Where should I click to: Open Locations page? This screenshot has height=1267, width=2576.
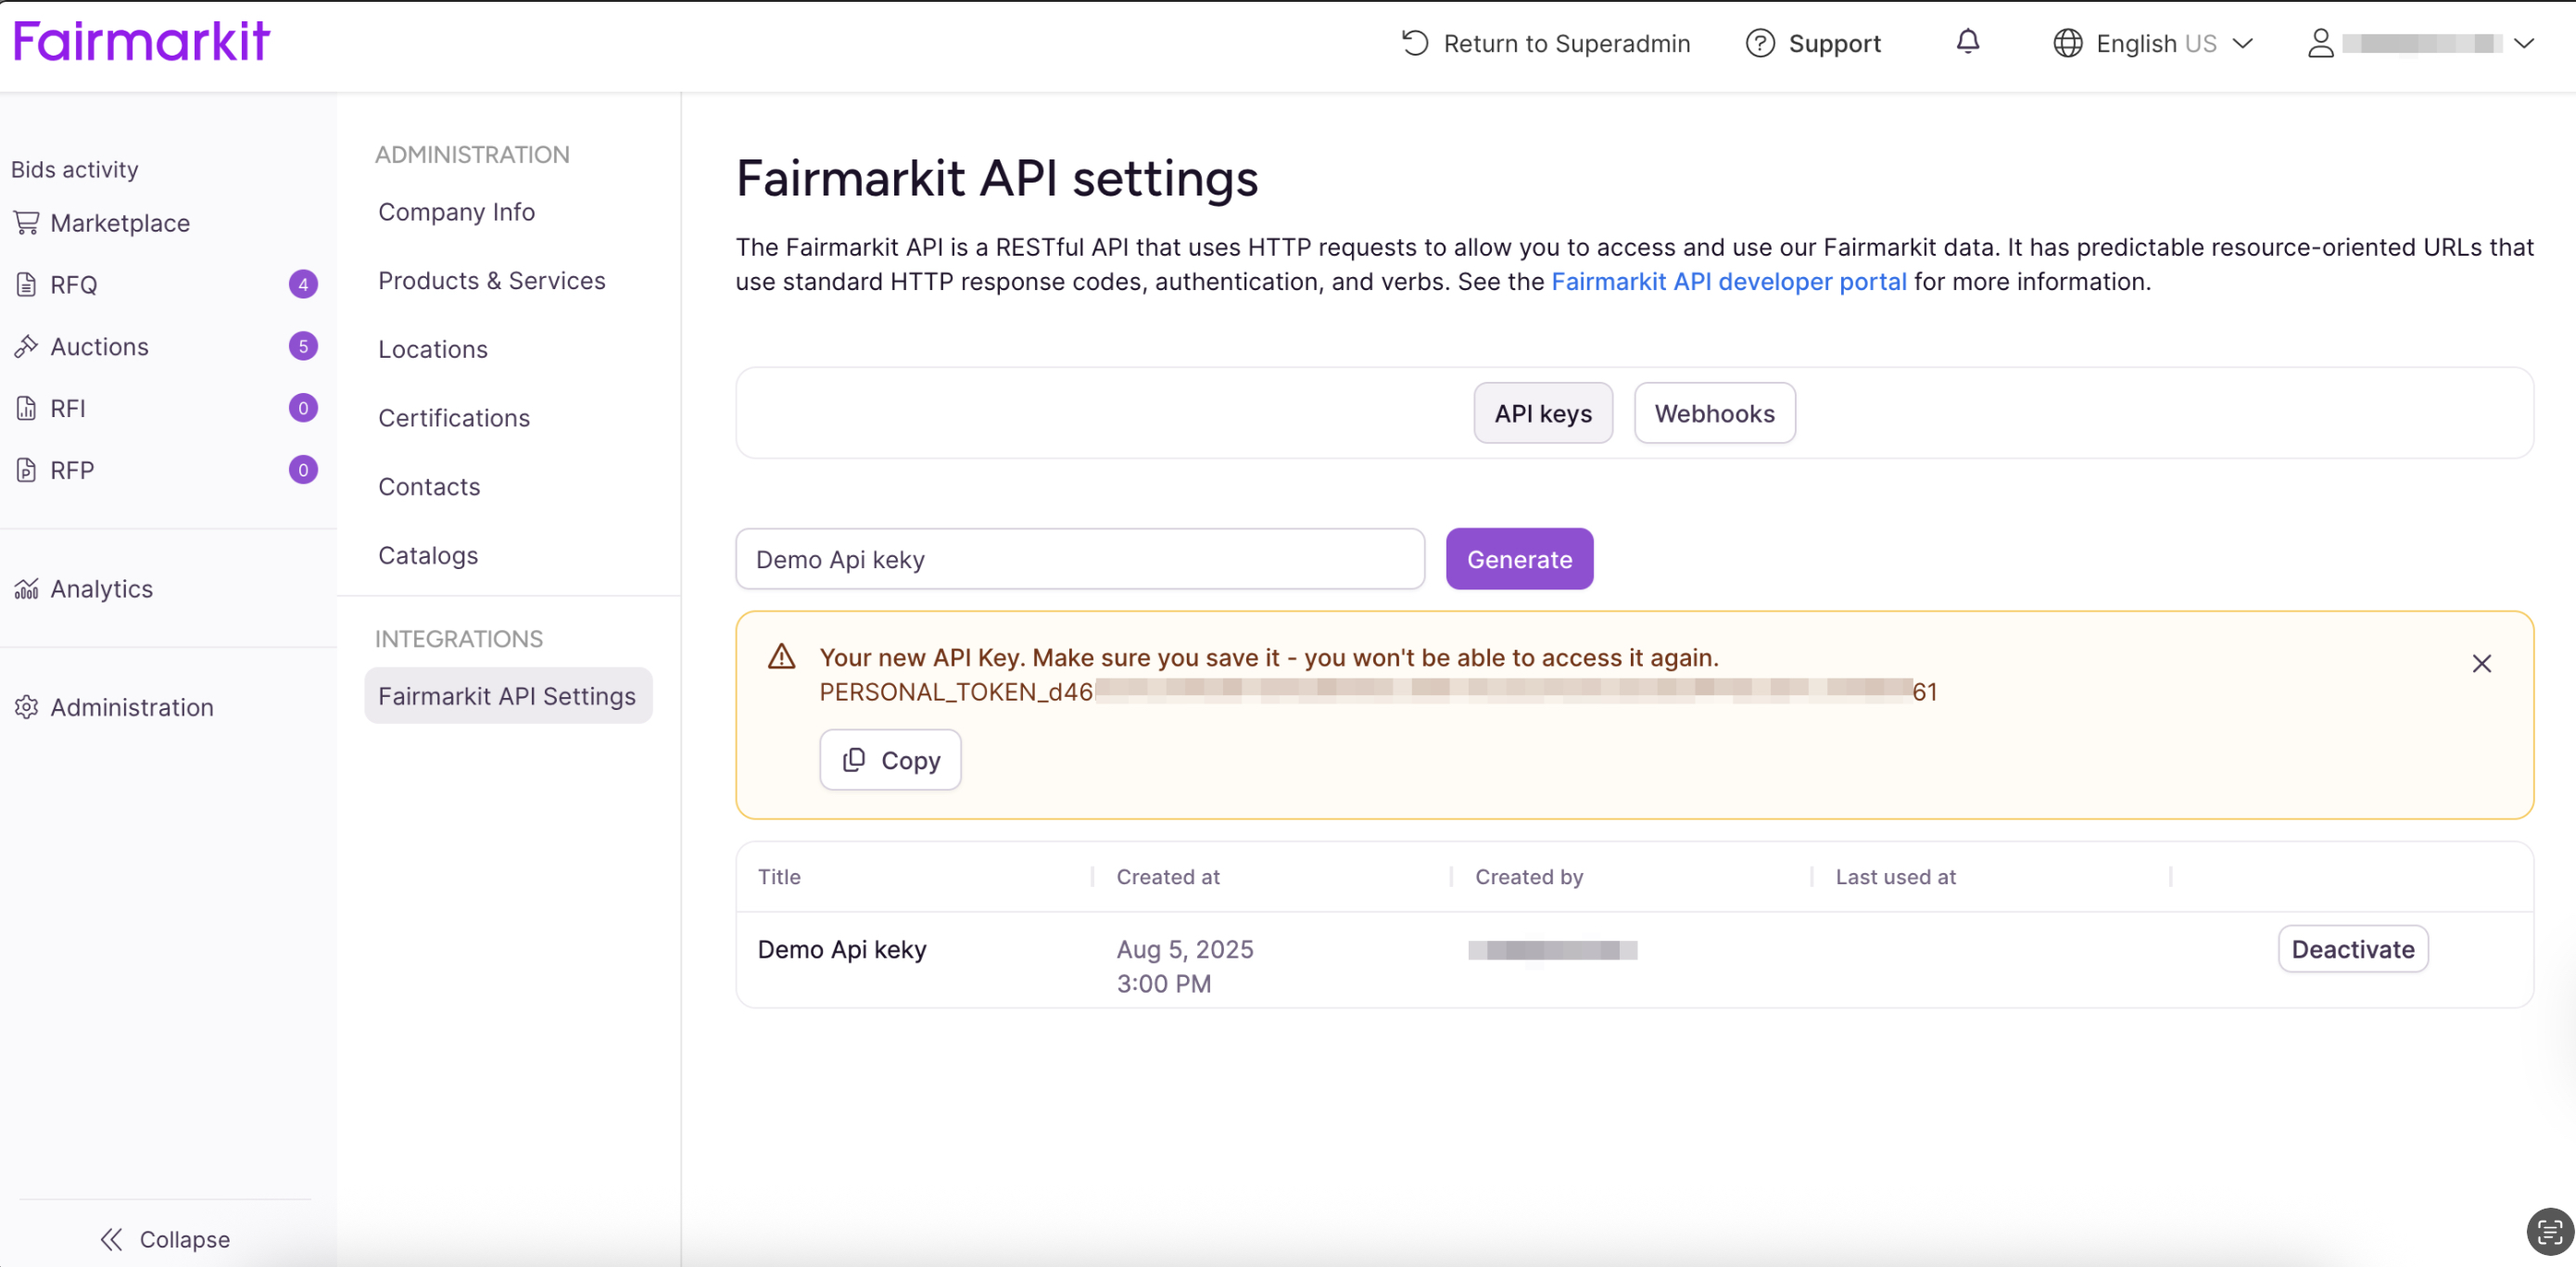432,349
